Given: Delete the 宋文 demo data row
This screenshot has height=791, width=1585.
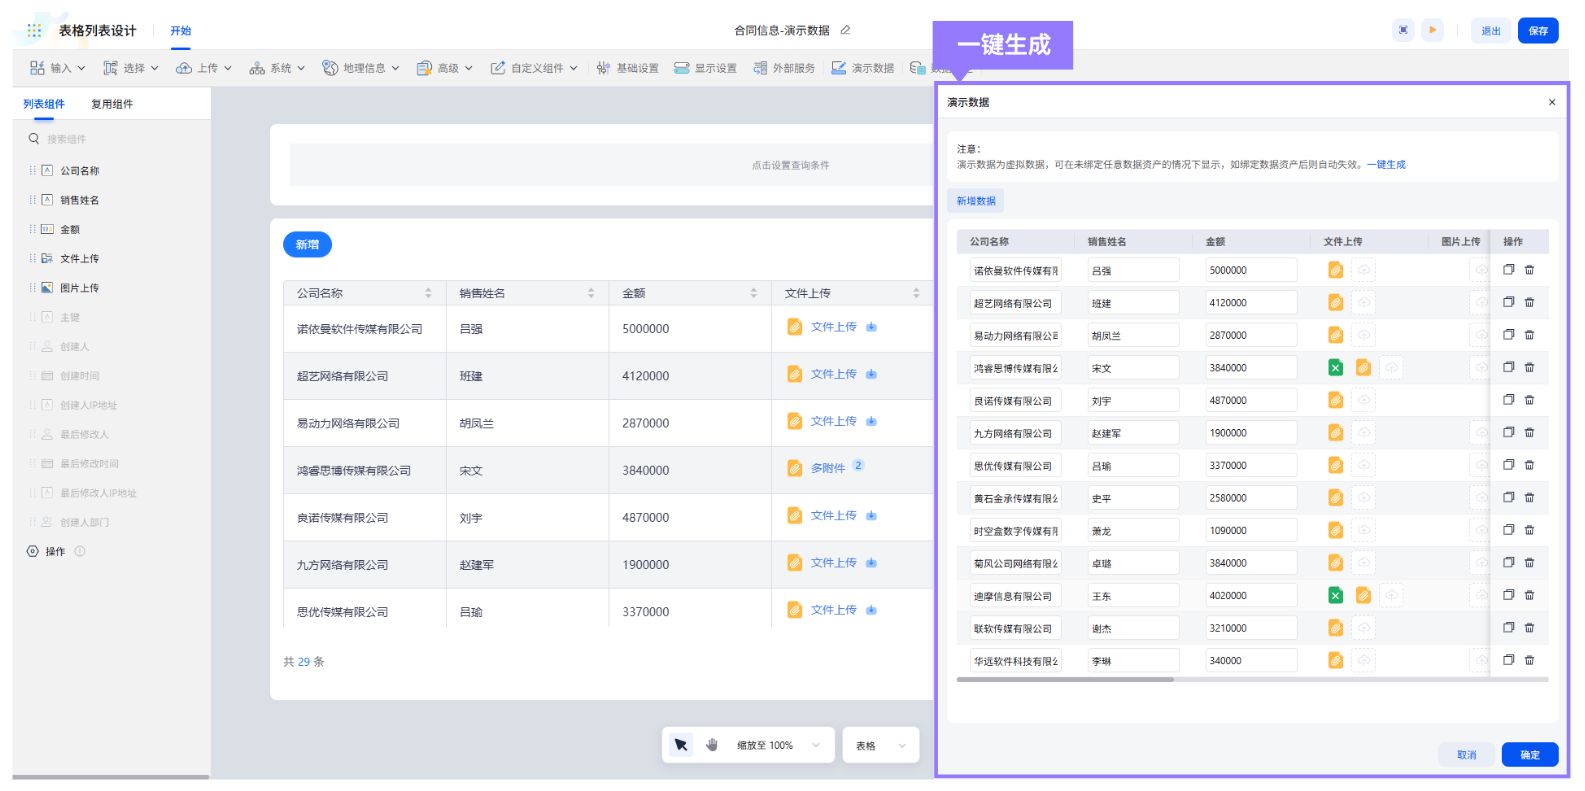Looking at the screenshot, I should click(1529, 367).
